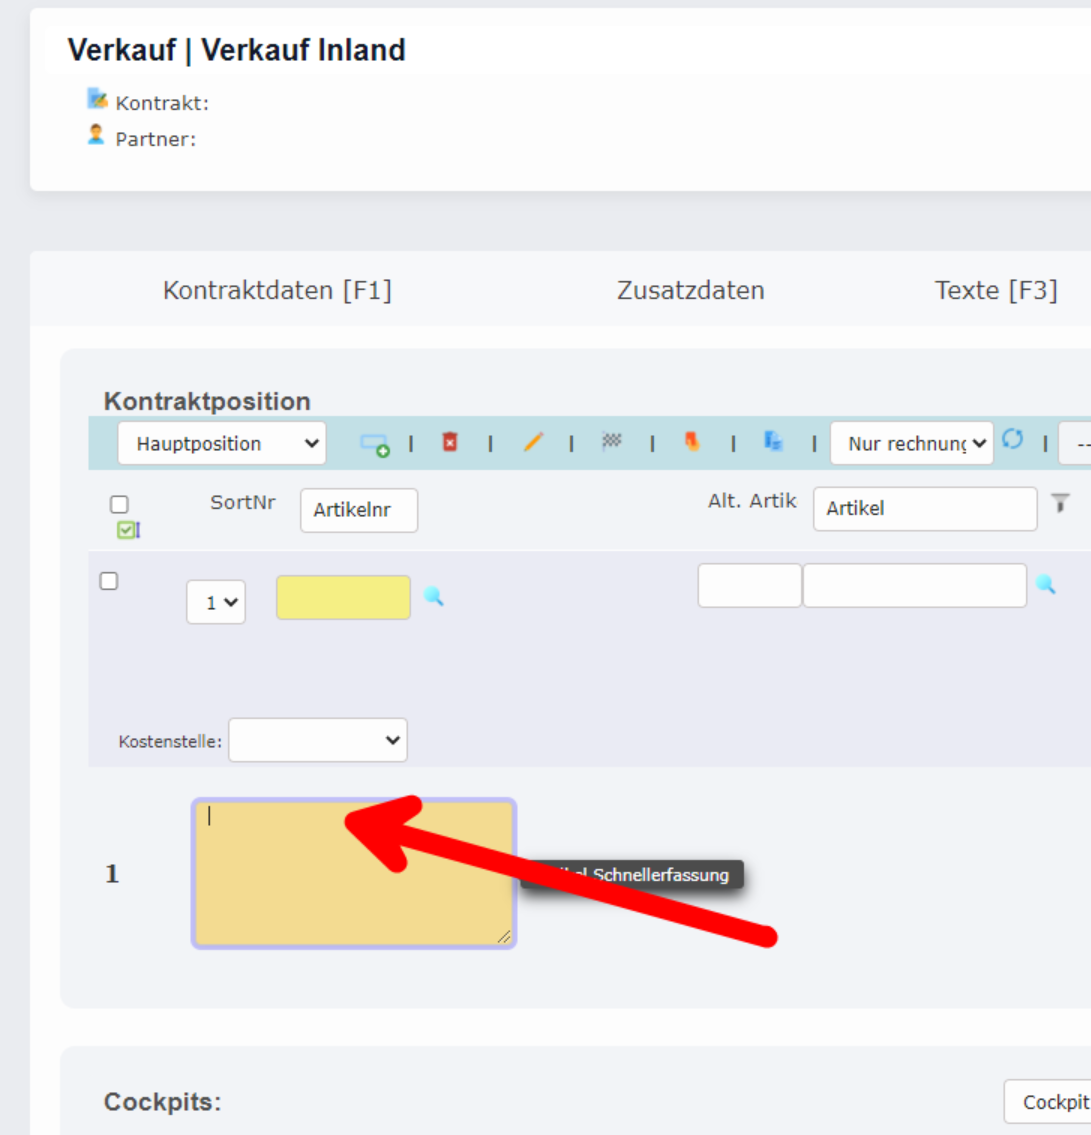Click the orange pencil edit icon
Image resolution: width=1091 pixels, height=1135 pixels.
533,442
